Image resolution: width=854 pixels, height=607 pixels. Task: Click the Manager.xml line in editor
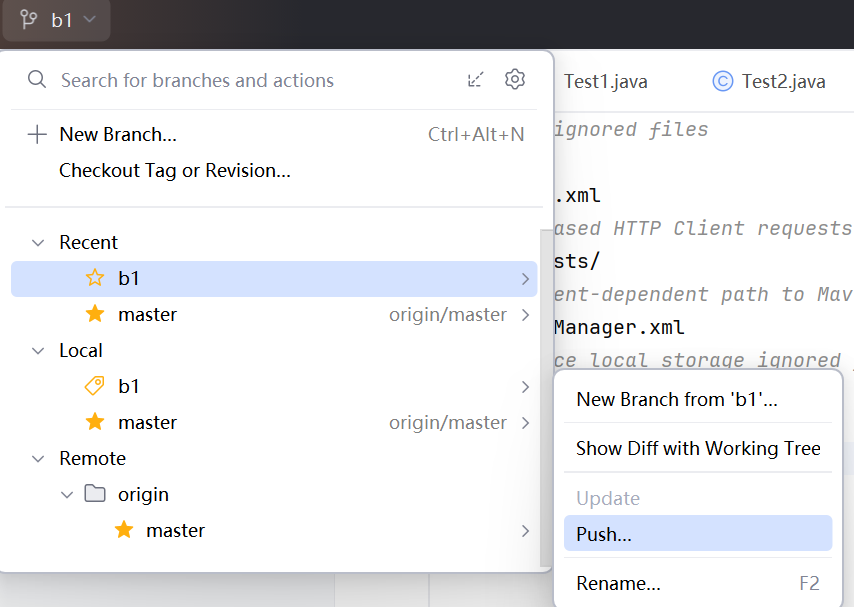[619, 327]
